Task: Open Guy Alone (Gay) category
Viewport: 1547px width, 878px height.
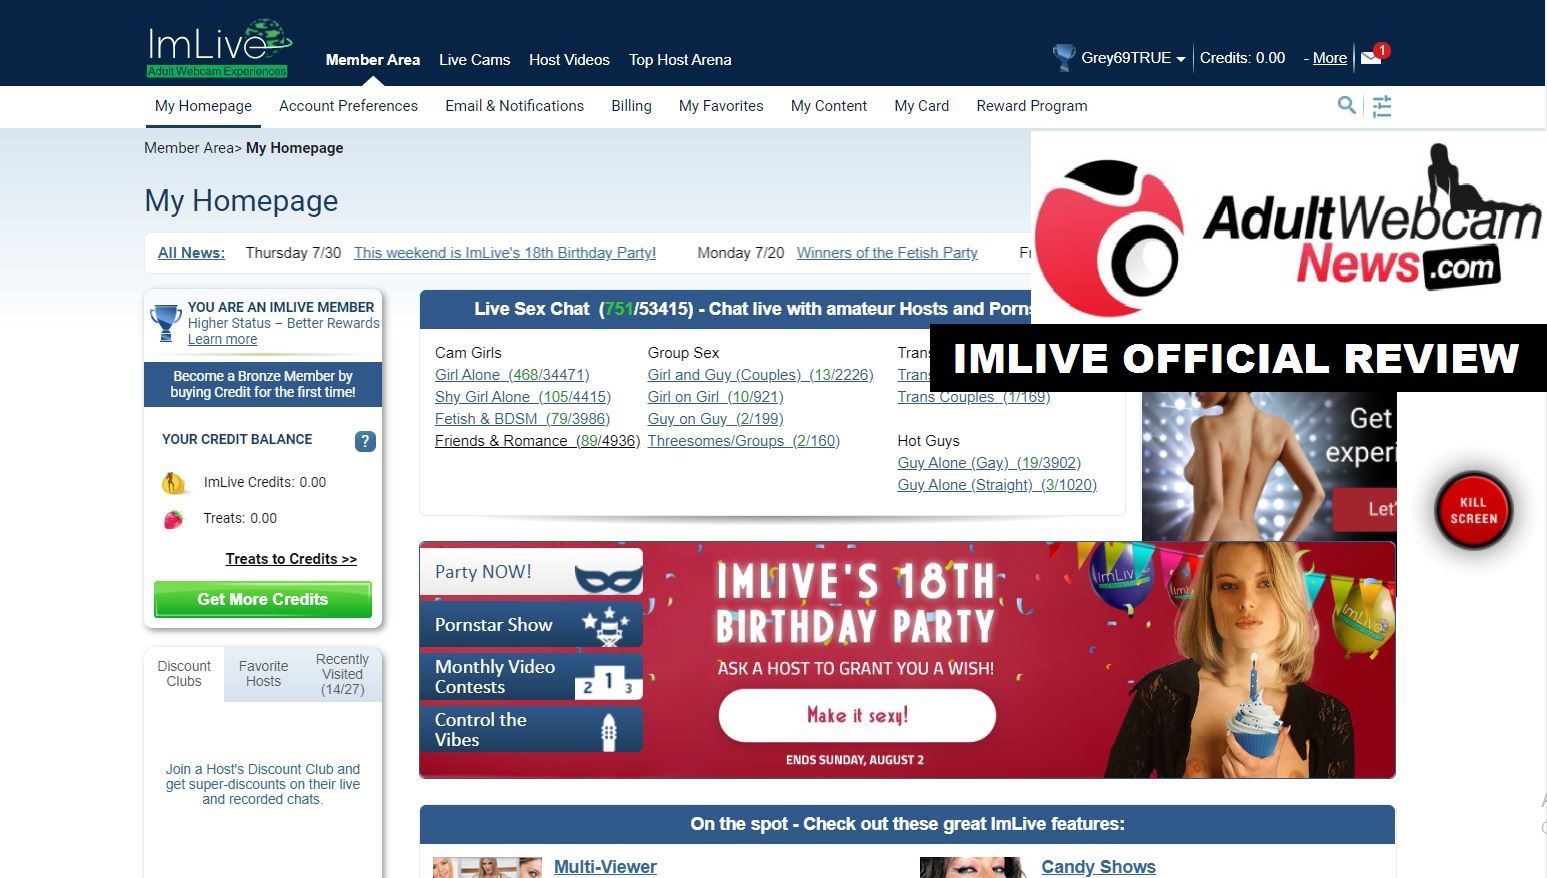Action: (x=989, y=463)
